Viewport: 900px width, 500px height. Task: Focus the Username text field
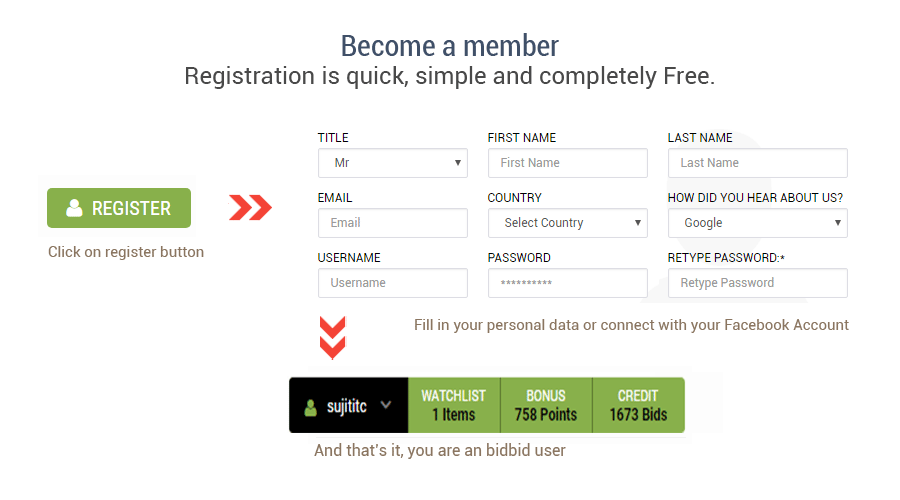pyautogui.click(x=393, y=283)
